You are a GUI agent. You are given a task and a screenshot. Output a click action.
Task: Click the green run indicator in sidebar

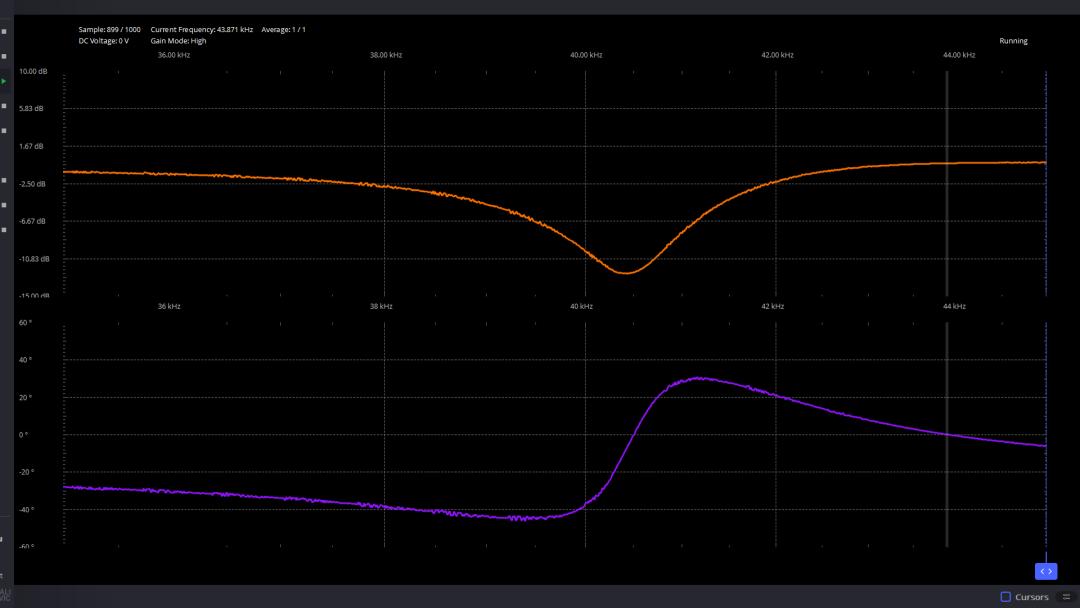click(4, 81)
